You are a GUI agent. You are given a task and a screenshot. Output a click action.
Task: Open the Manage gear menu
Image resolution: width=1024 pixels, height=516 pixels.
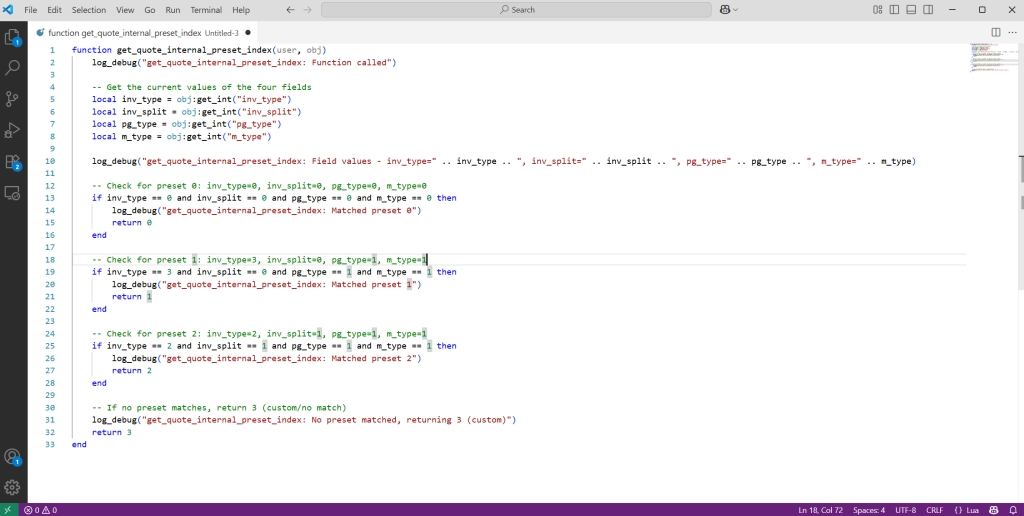pyautogui.click(x=13, y=487)
